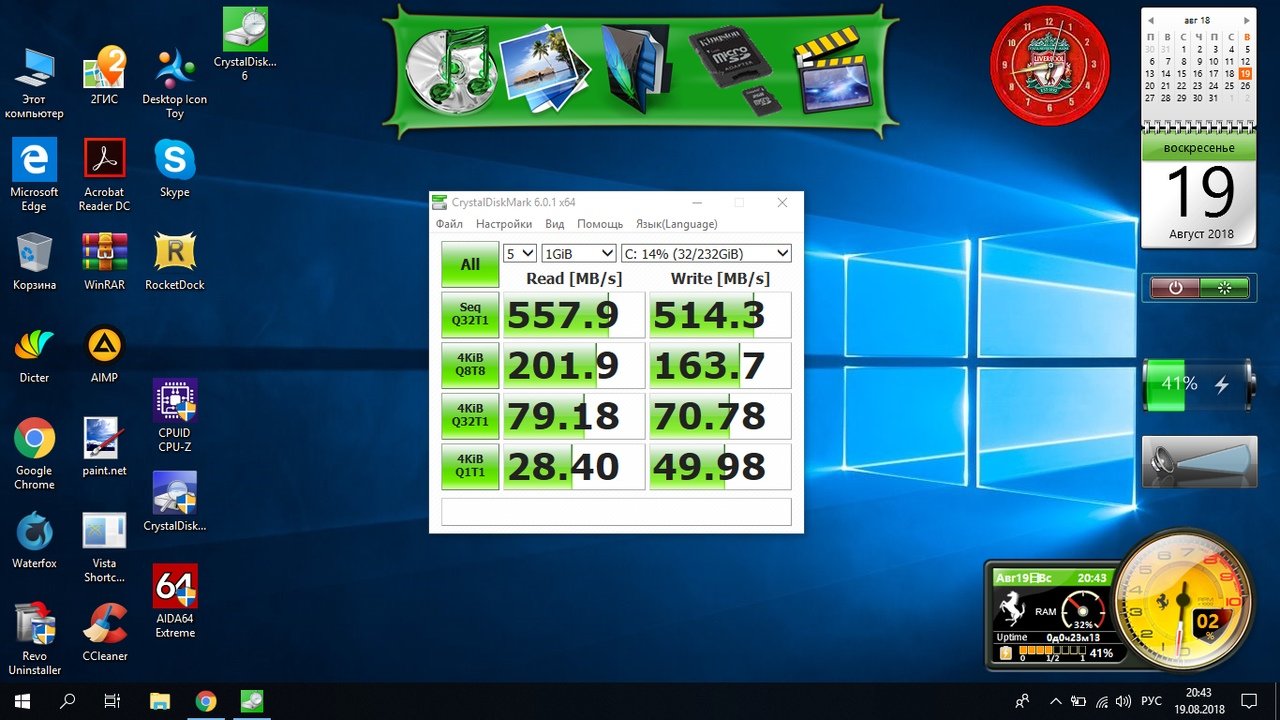The height and width of the screenshot is (720, 1280).
Task: Click 4KiB Q1T1 write value 49.98
Action: (x=720, y=466)
